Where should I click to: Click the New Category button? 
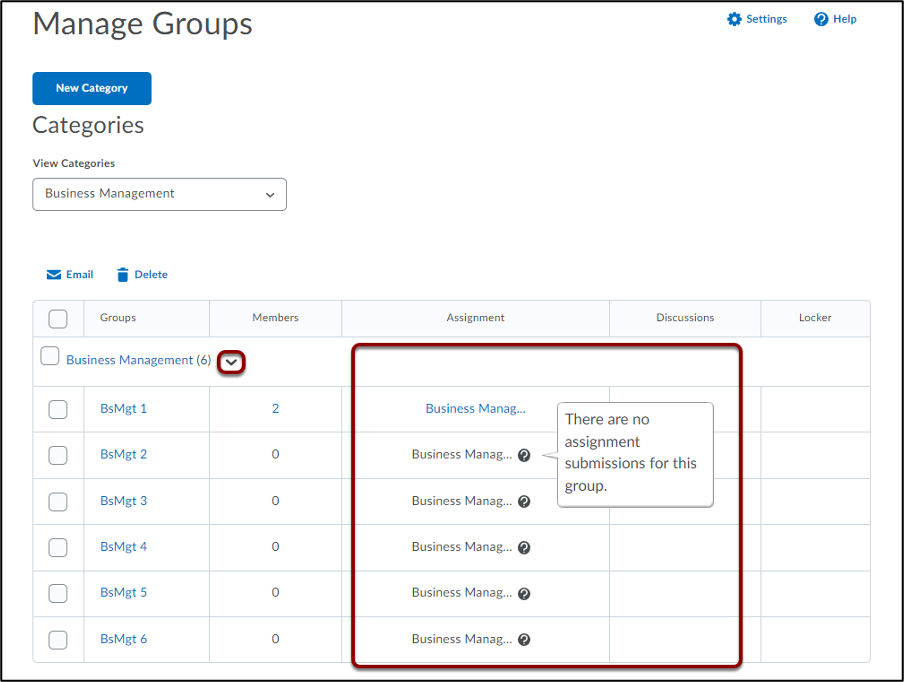tap(92, 88)
